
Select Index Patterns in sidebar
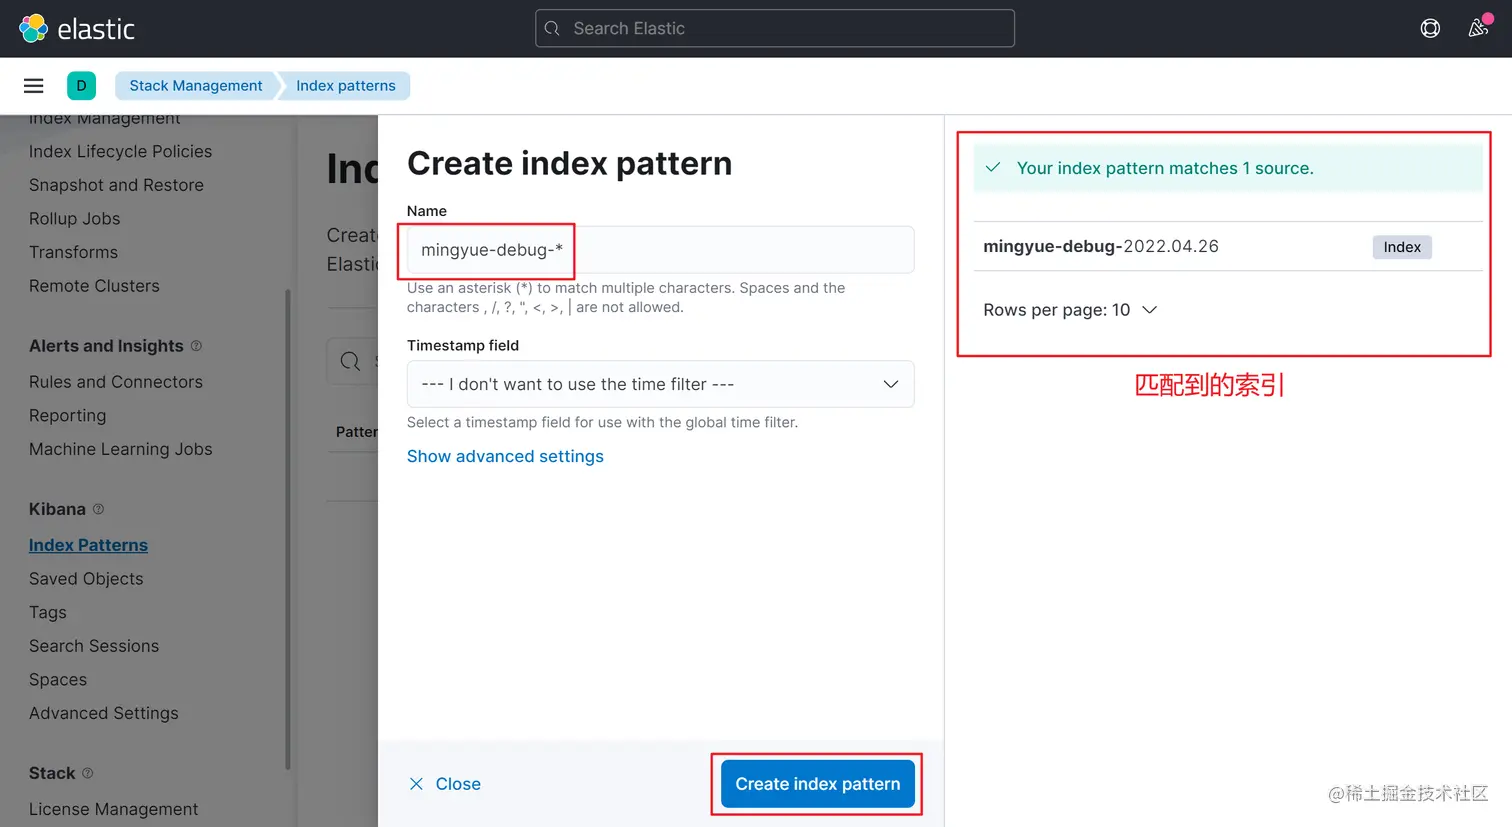pos(88,545)
